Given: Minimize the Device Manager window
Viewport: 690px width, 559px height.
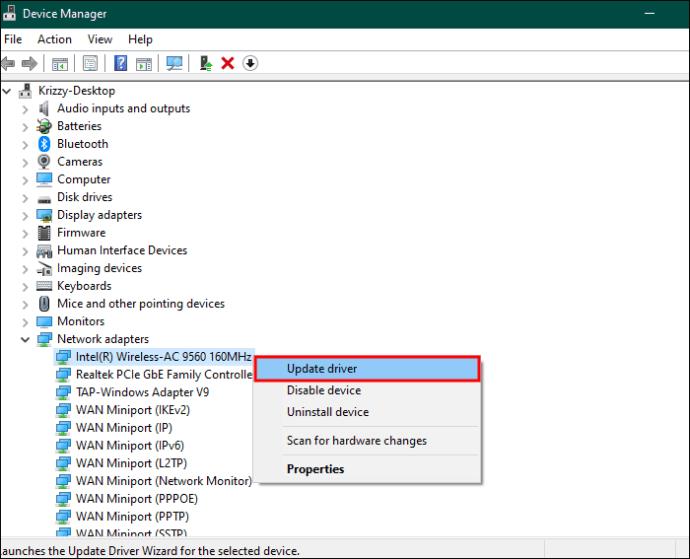Looking at the screenshot, I should 649,14.
